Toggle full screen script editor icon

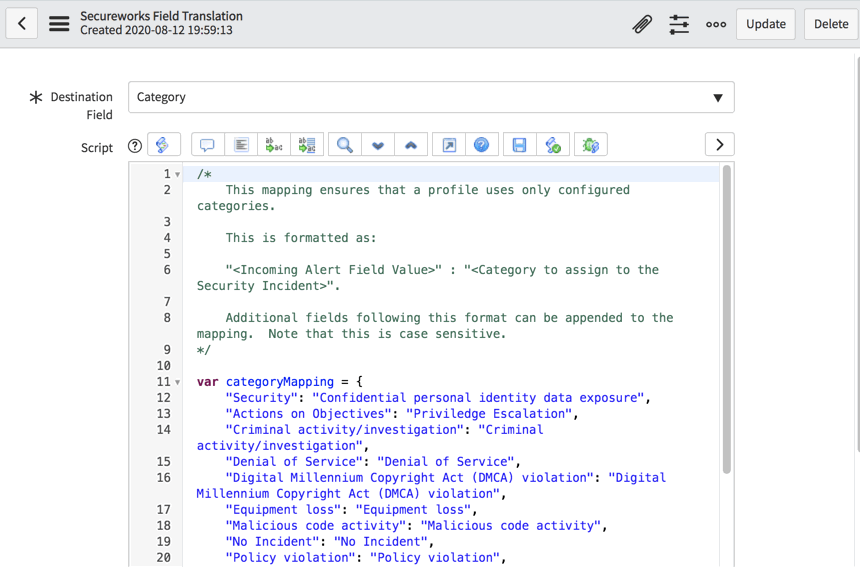[x=449, y=145]
